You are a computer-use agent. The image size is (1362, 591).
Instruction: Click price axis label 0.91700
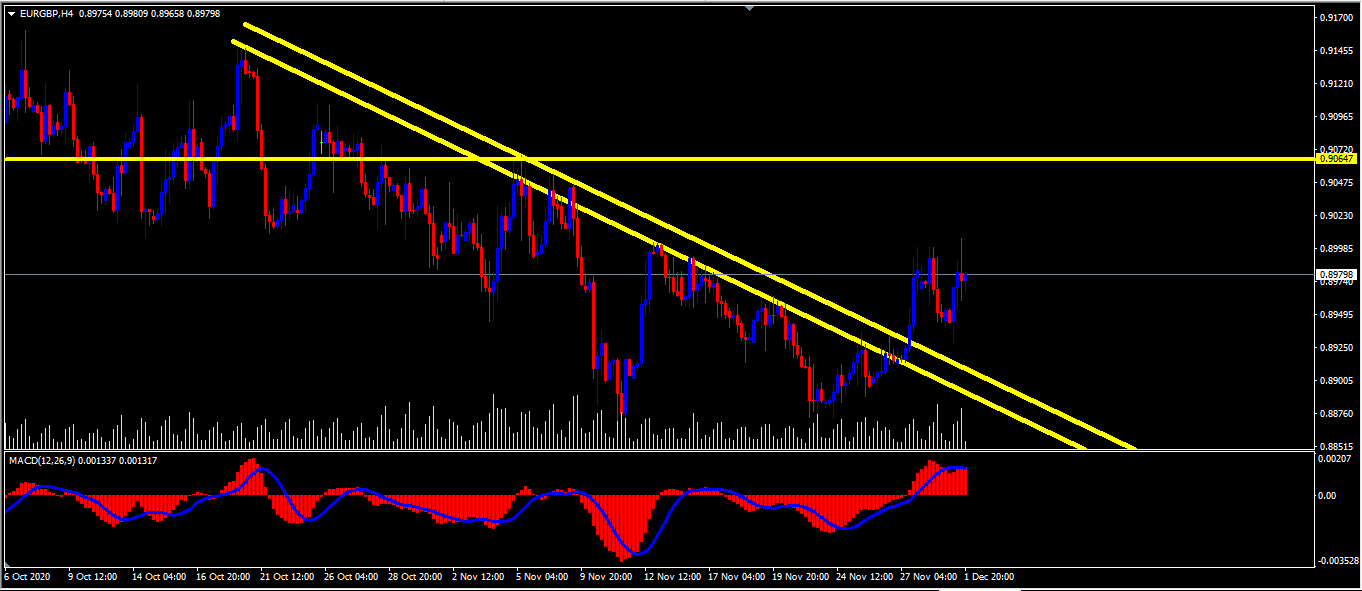[1337, 18]
